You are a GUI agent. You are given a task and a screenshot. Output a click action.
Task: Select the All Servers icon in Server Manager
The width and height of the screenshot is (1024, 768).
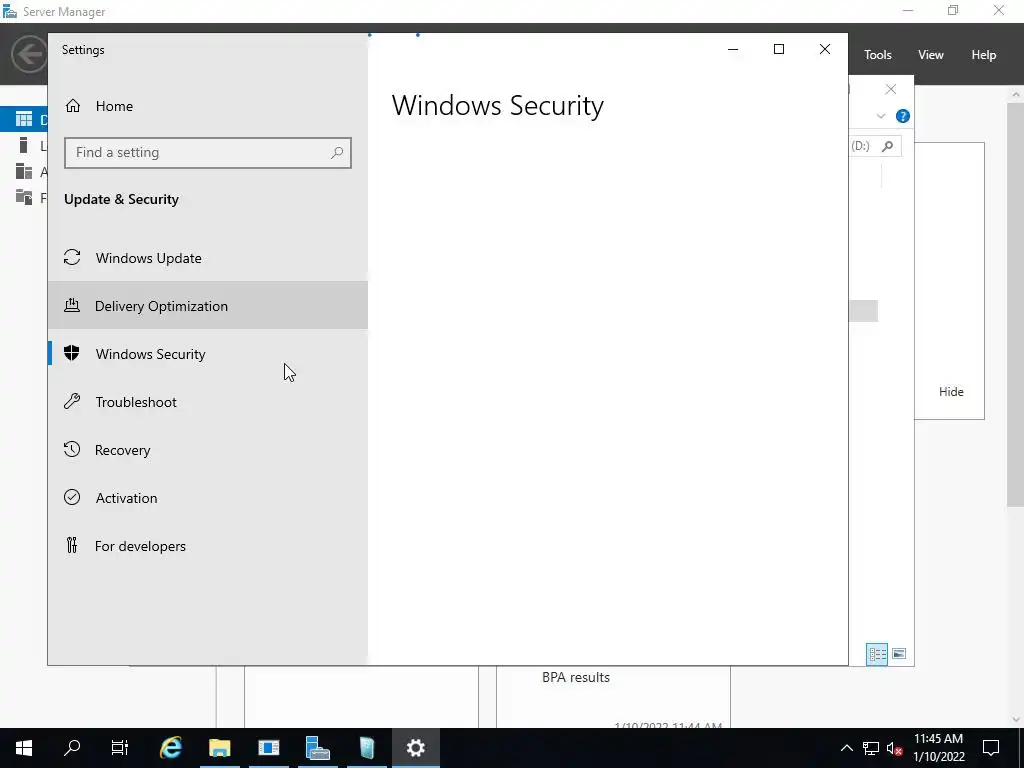24,171
